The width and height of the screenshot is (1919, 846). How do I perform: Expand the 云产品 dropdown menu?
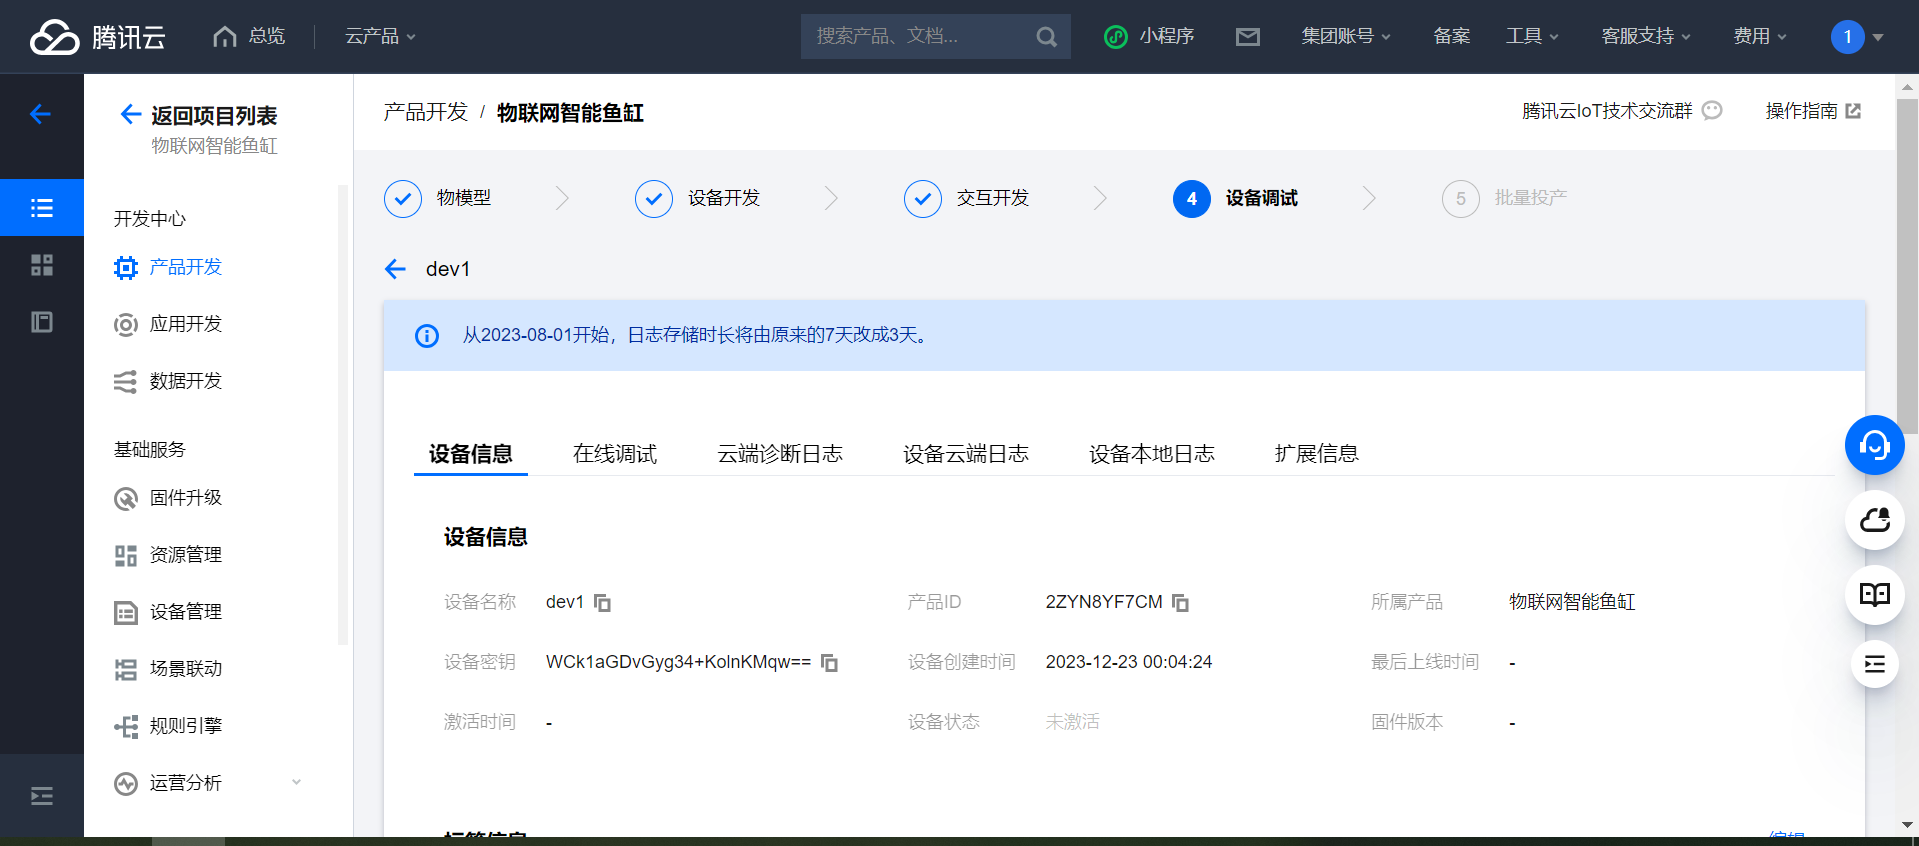coord(379,37)
